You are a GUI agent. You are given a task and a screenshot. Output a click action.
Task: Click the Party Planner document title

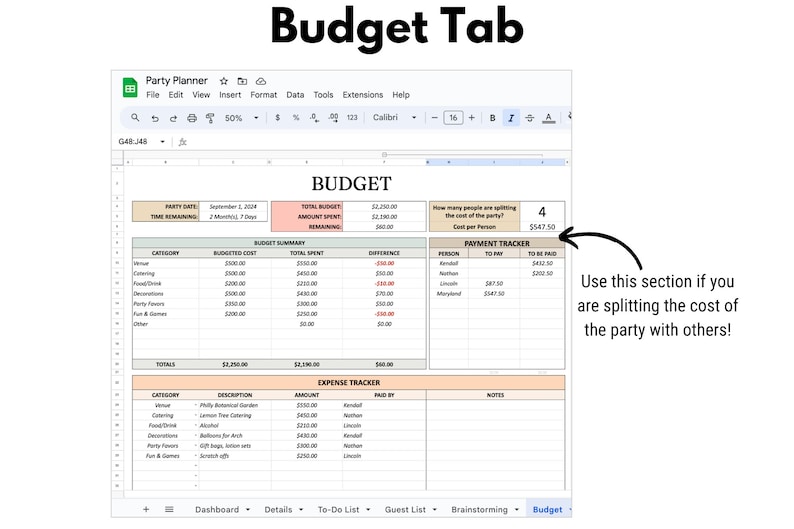177,80
